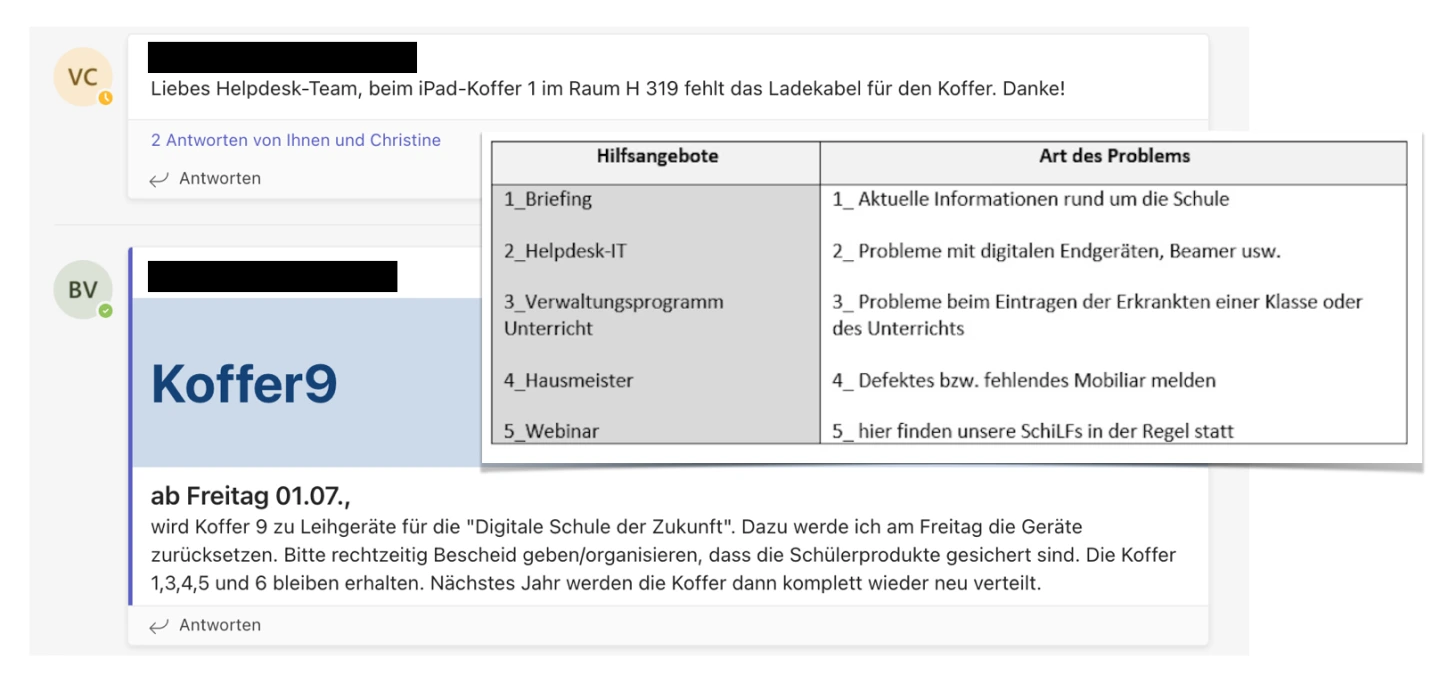Click the 'Koffer9' announcement headline
The height and width of the screenshot is (691, 1440).
244,383
